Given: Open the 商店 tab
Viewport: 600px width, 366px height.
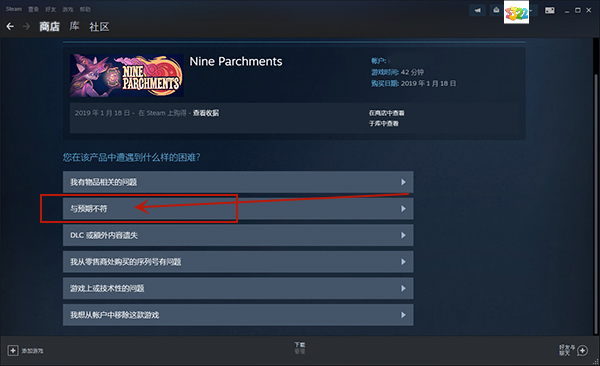Looking at the screenshot, I should click(49, 26).
